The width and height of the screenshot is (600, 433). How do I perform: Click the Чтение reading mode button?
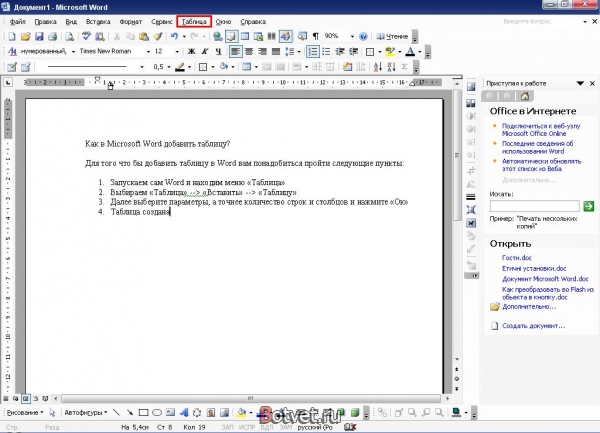click(x=392, y=36)
